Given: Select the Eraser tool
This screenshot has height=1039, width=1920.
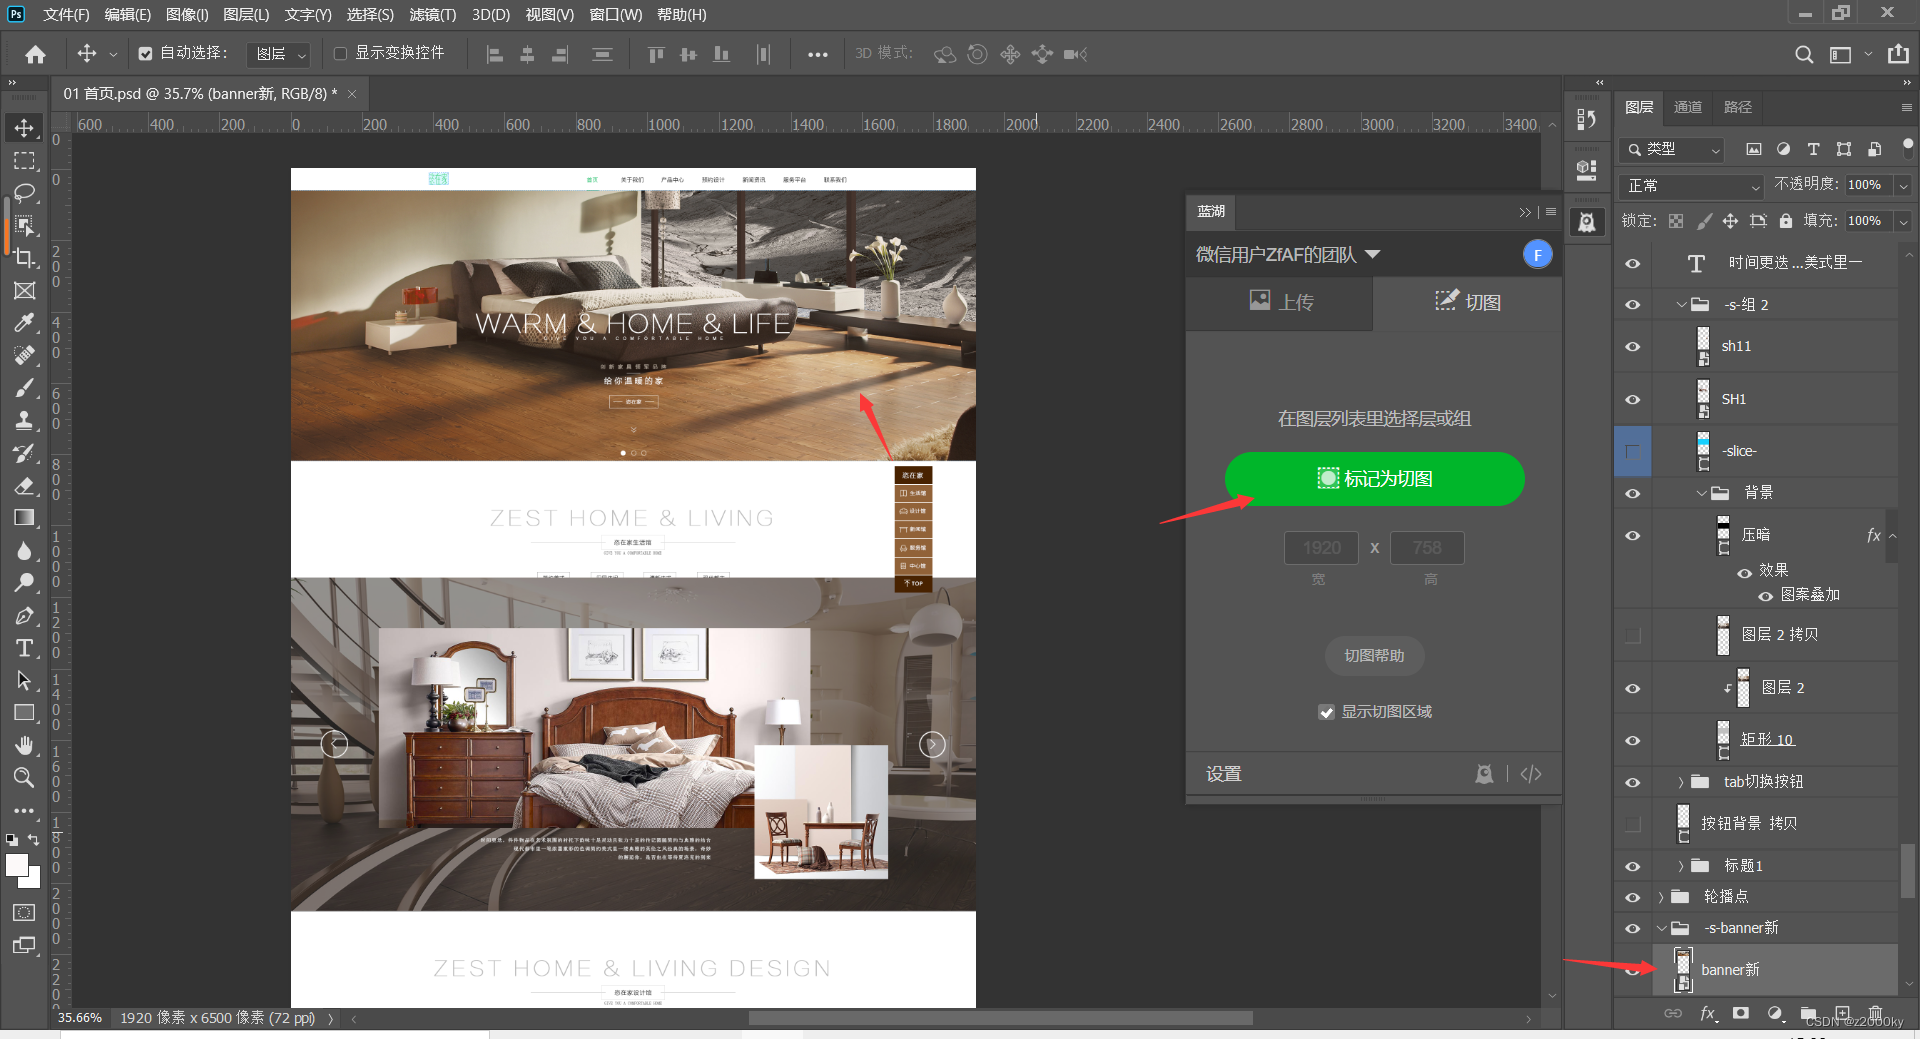Looking at the screenshot, I should [24, 485].
